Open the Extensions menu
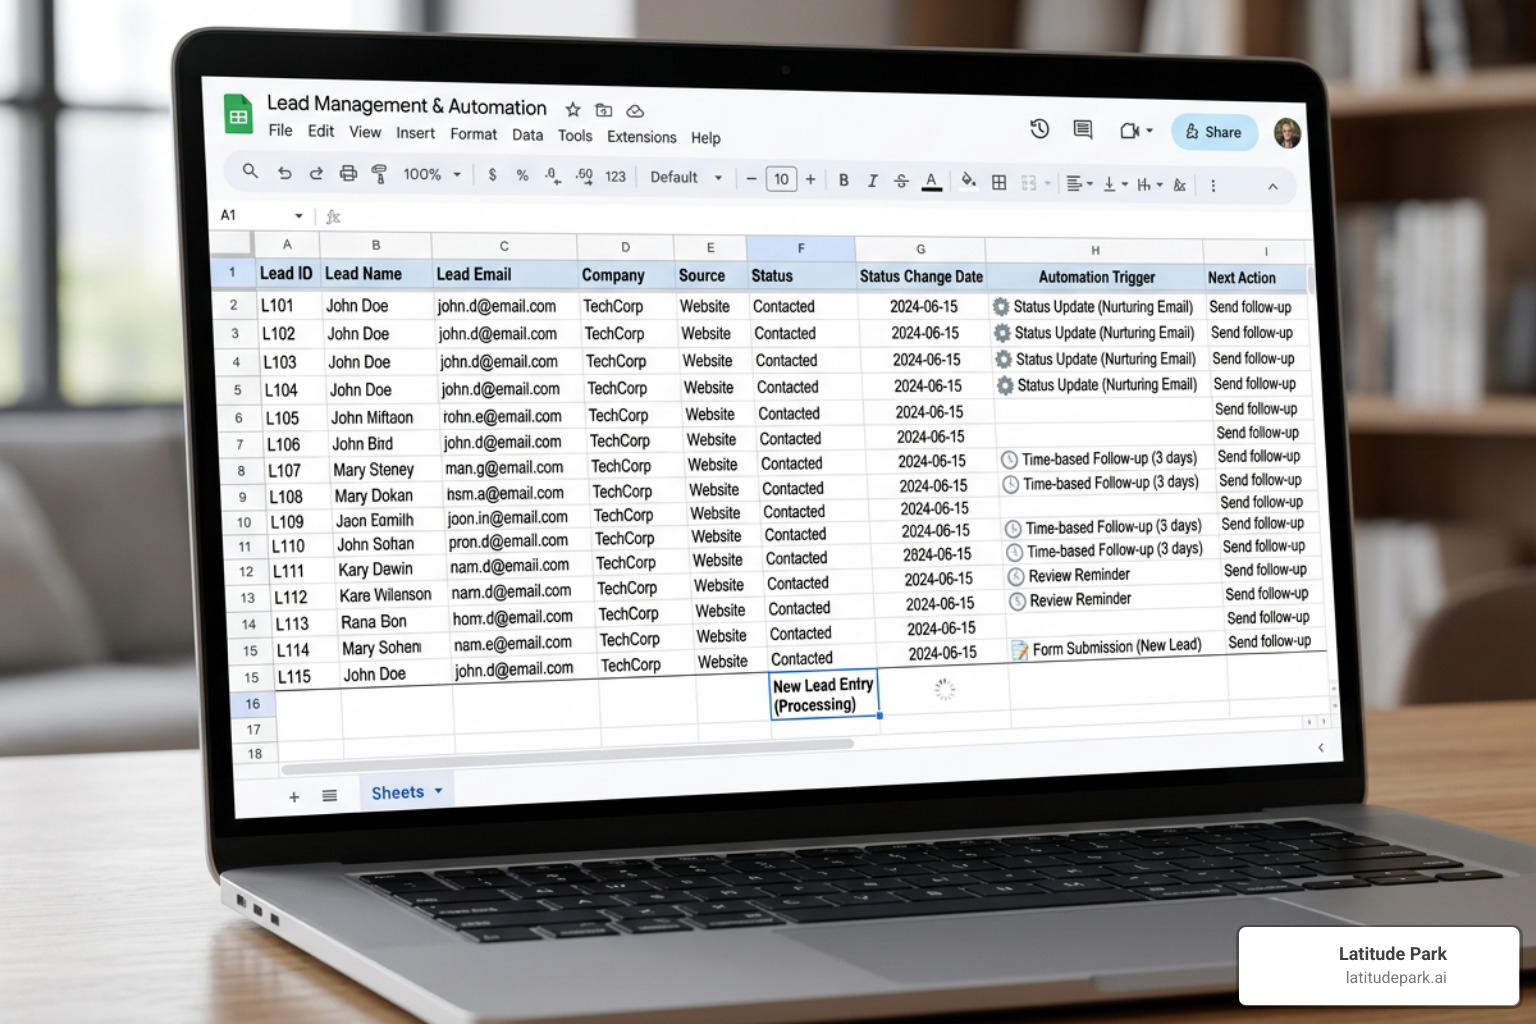This screenshot has width=1536, height=1024. [641, 137]
